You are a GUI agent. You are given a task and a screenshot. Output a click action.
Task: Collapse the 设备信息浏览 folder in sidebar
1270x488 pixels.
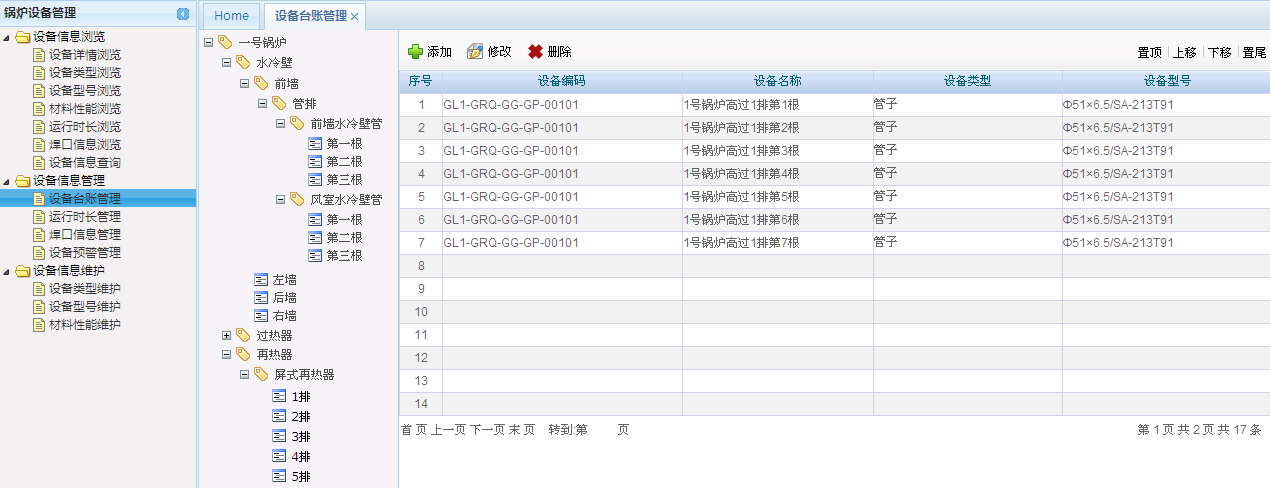coord(8,37)
